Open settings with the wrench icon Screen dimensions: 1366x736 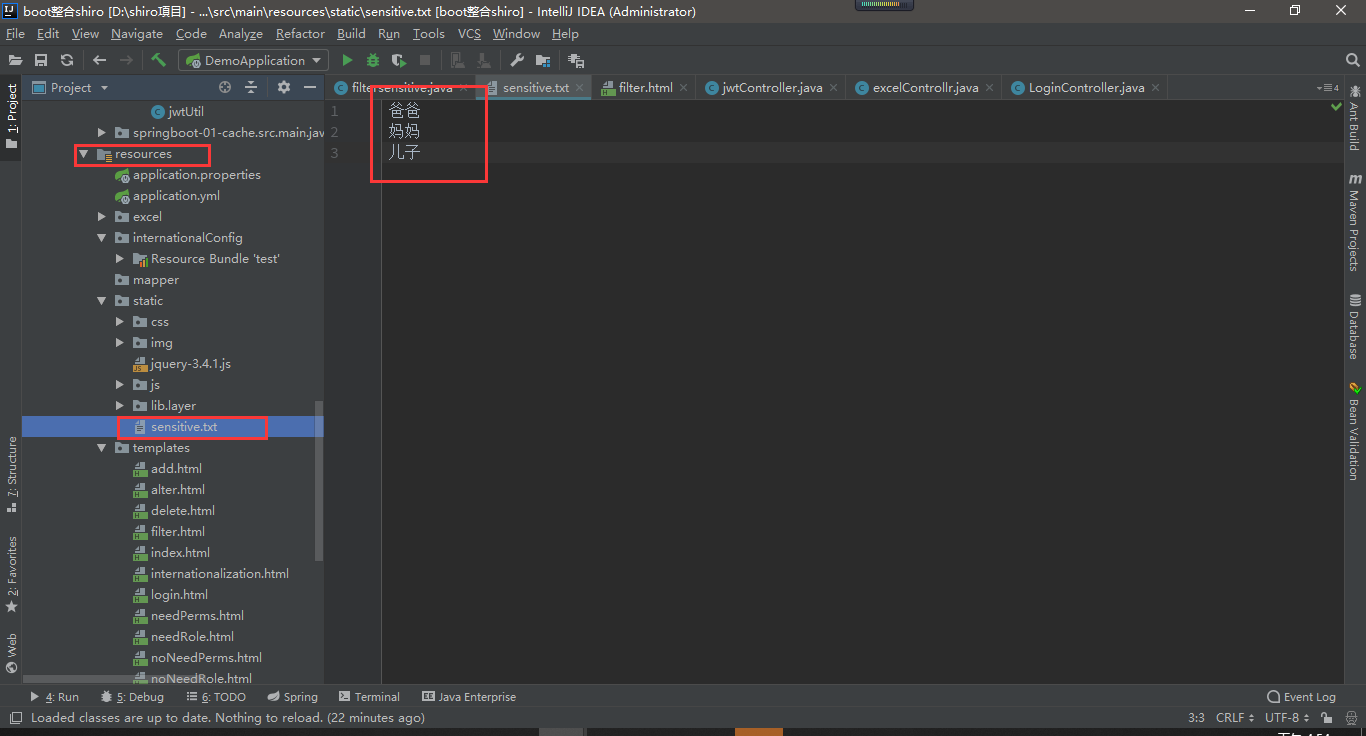(x=517, y=60)
